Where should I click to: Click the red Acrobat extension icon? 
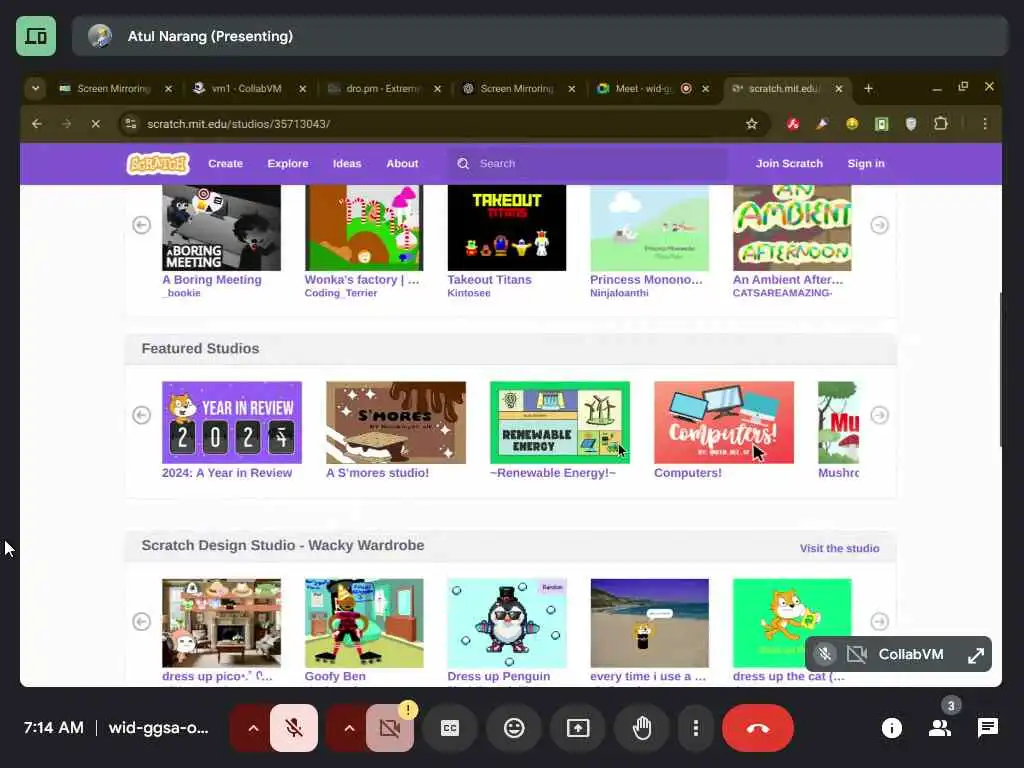coord(793,123)
